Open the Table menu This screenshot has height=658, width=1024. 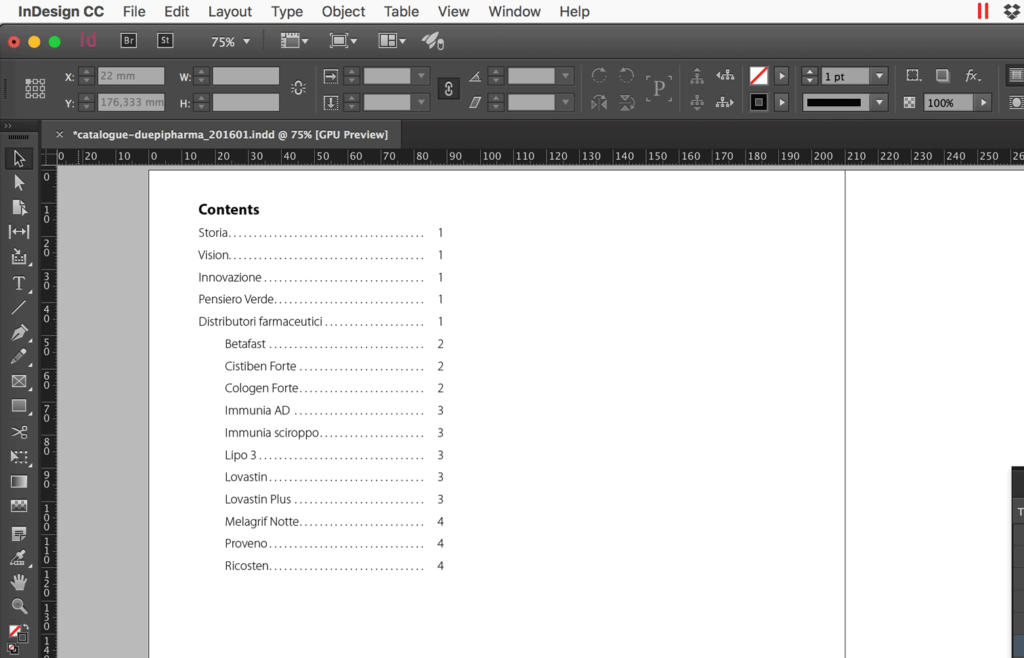[401, 11]
